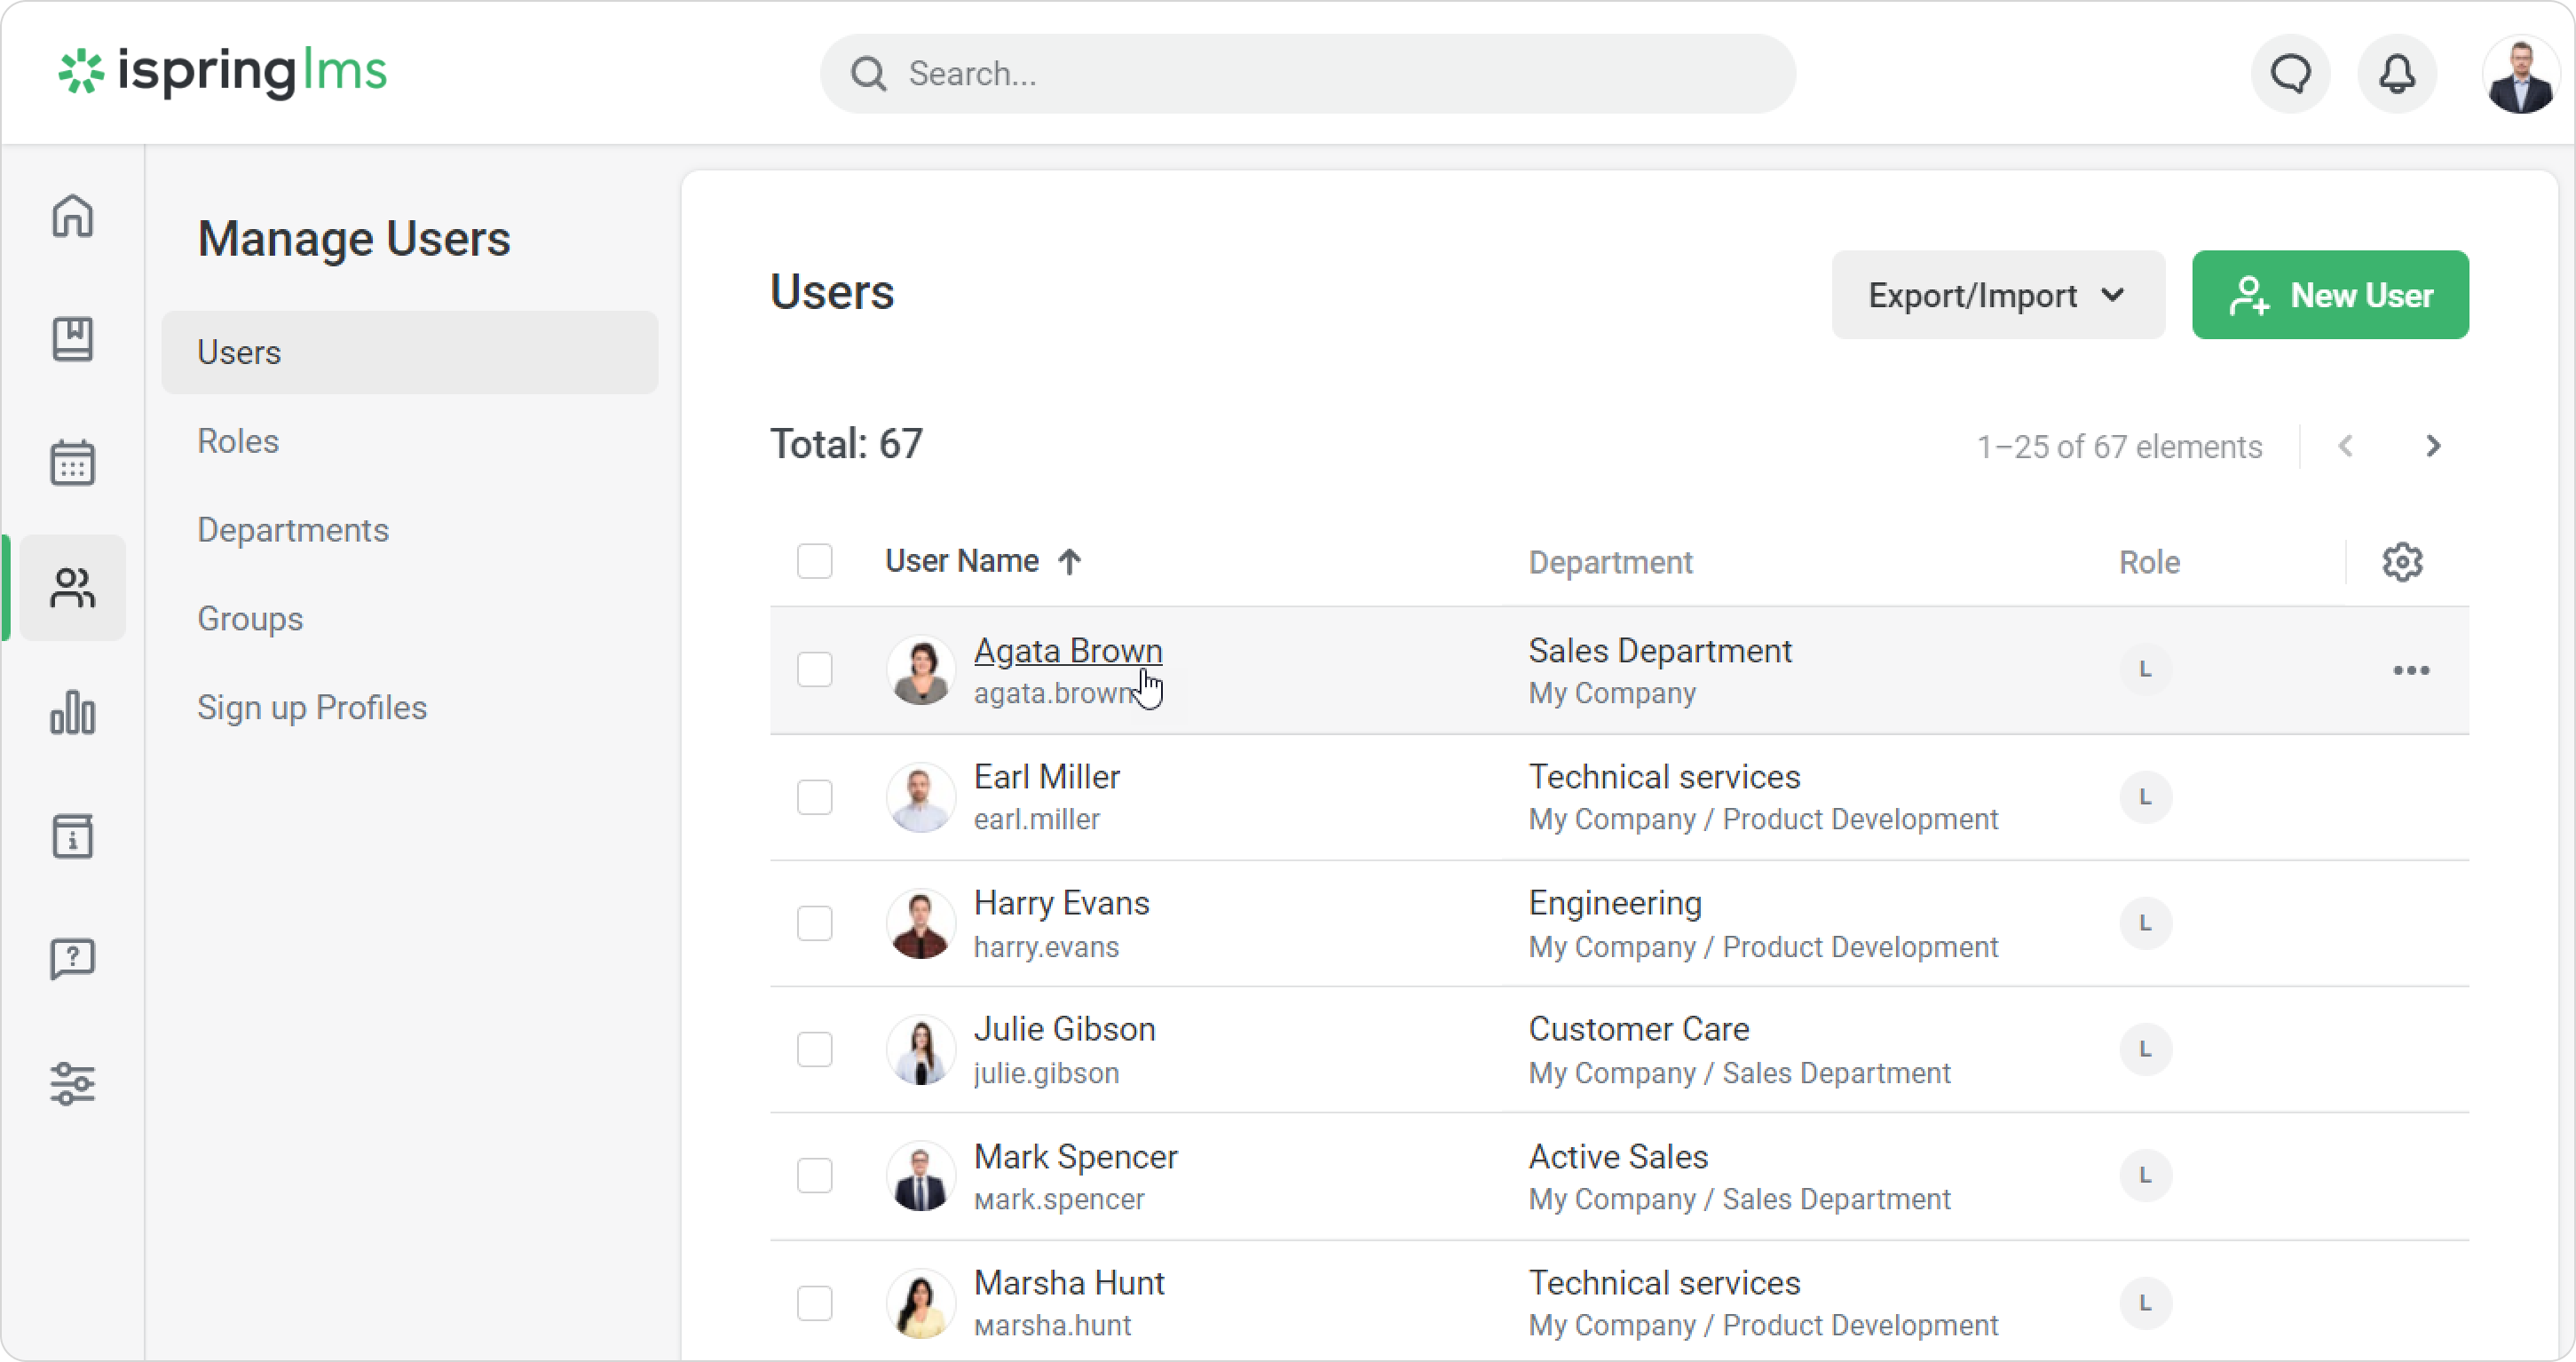Screen dimensions: 2576x1362
Task: Expand the Export/Import dropdown
Action: pos(1997,295)
